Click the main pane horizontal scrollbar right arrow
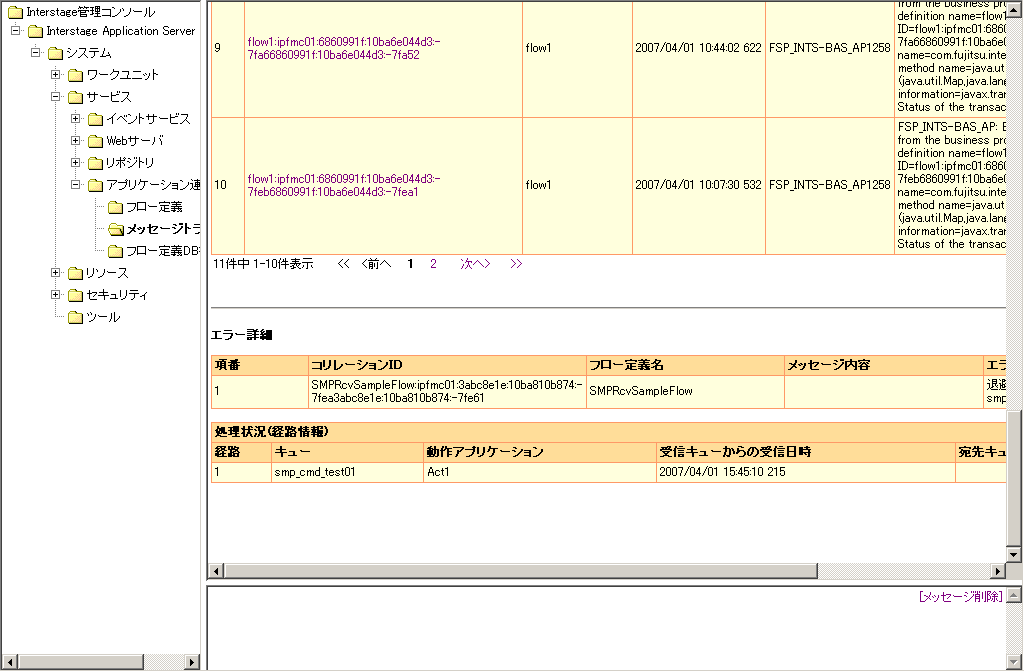 [997, 571]
